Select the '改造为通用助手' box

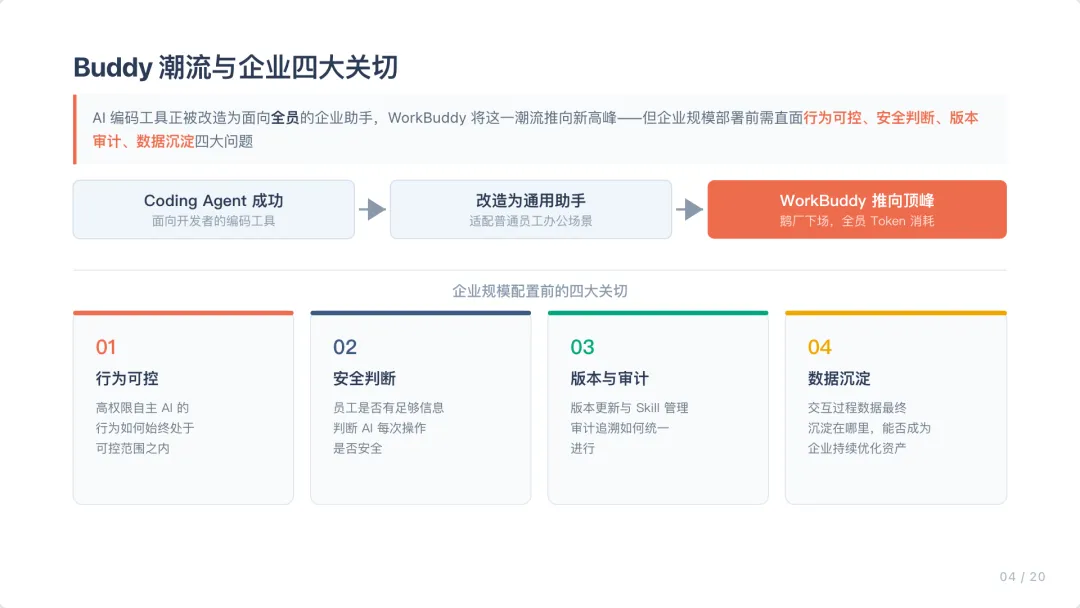530,209
